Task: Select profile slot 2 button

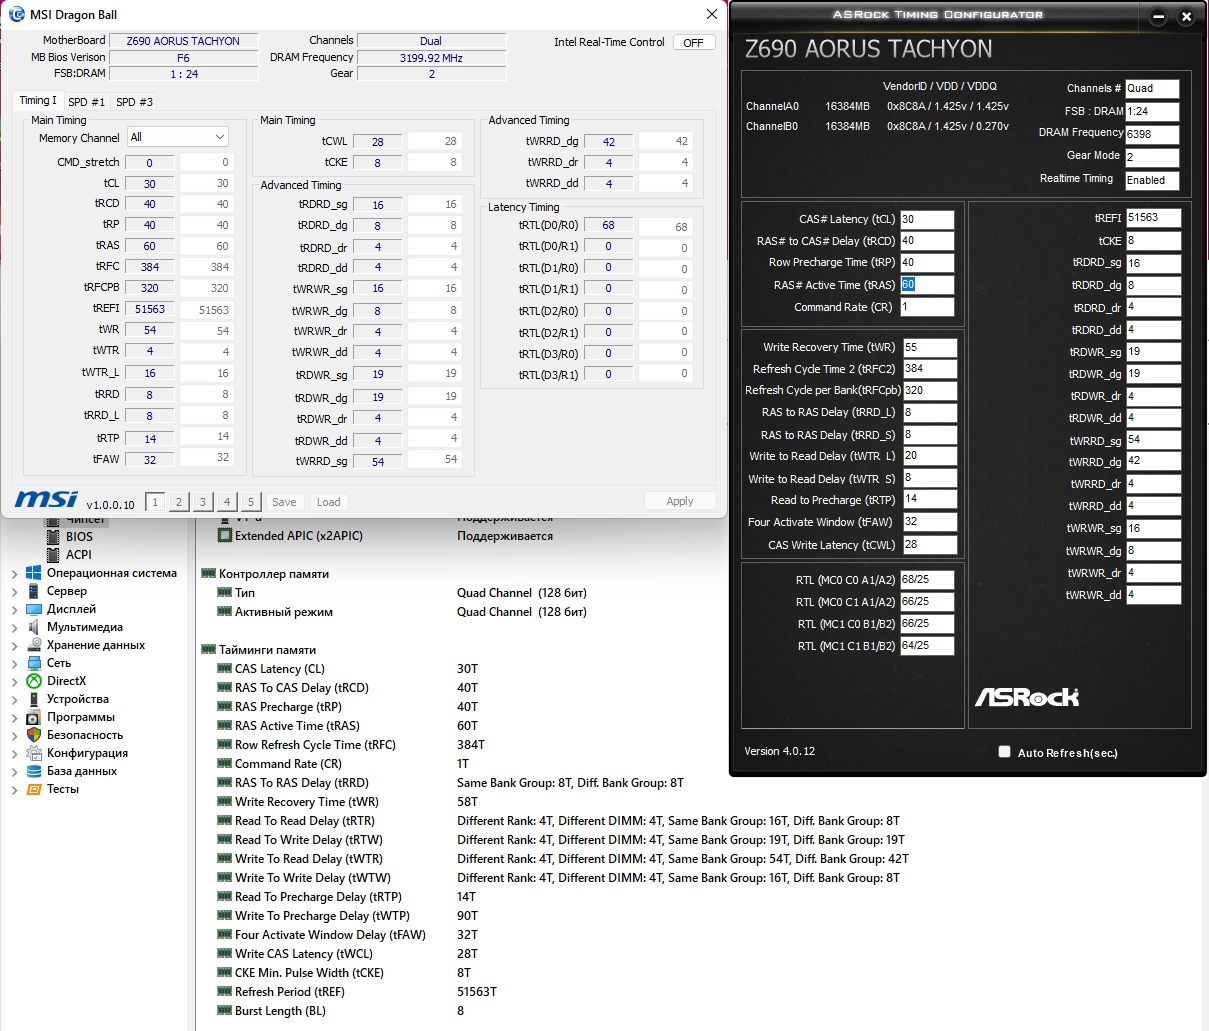Action: tap(179, 502)
